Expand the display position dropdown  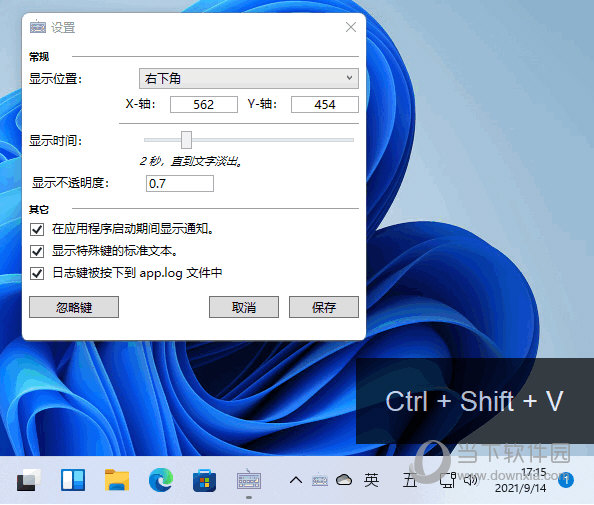(249, 78)
